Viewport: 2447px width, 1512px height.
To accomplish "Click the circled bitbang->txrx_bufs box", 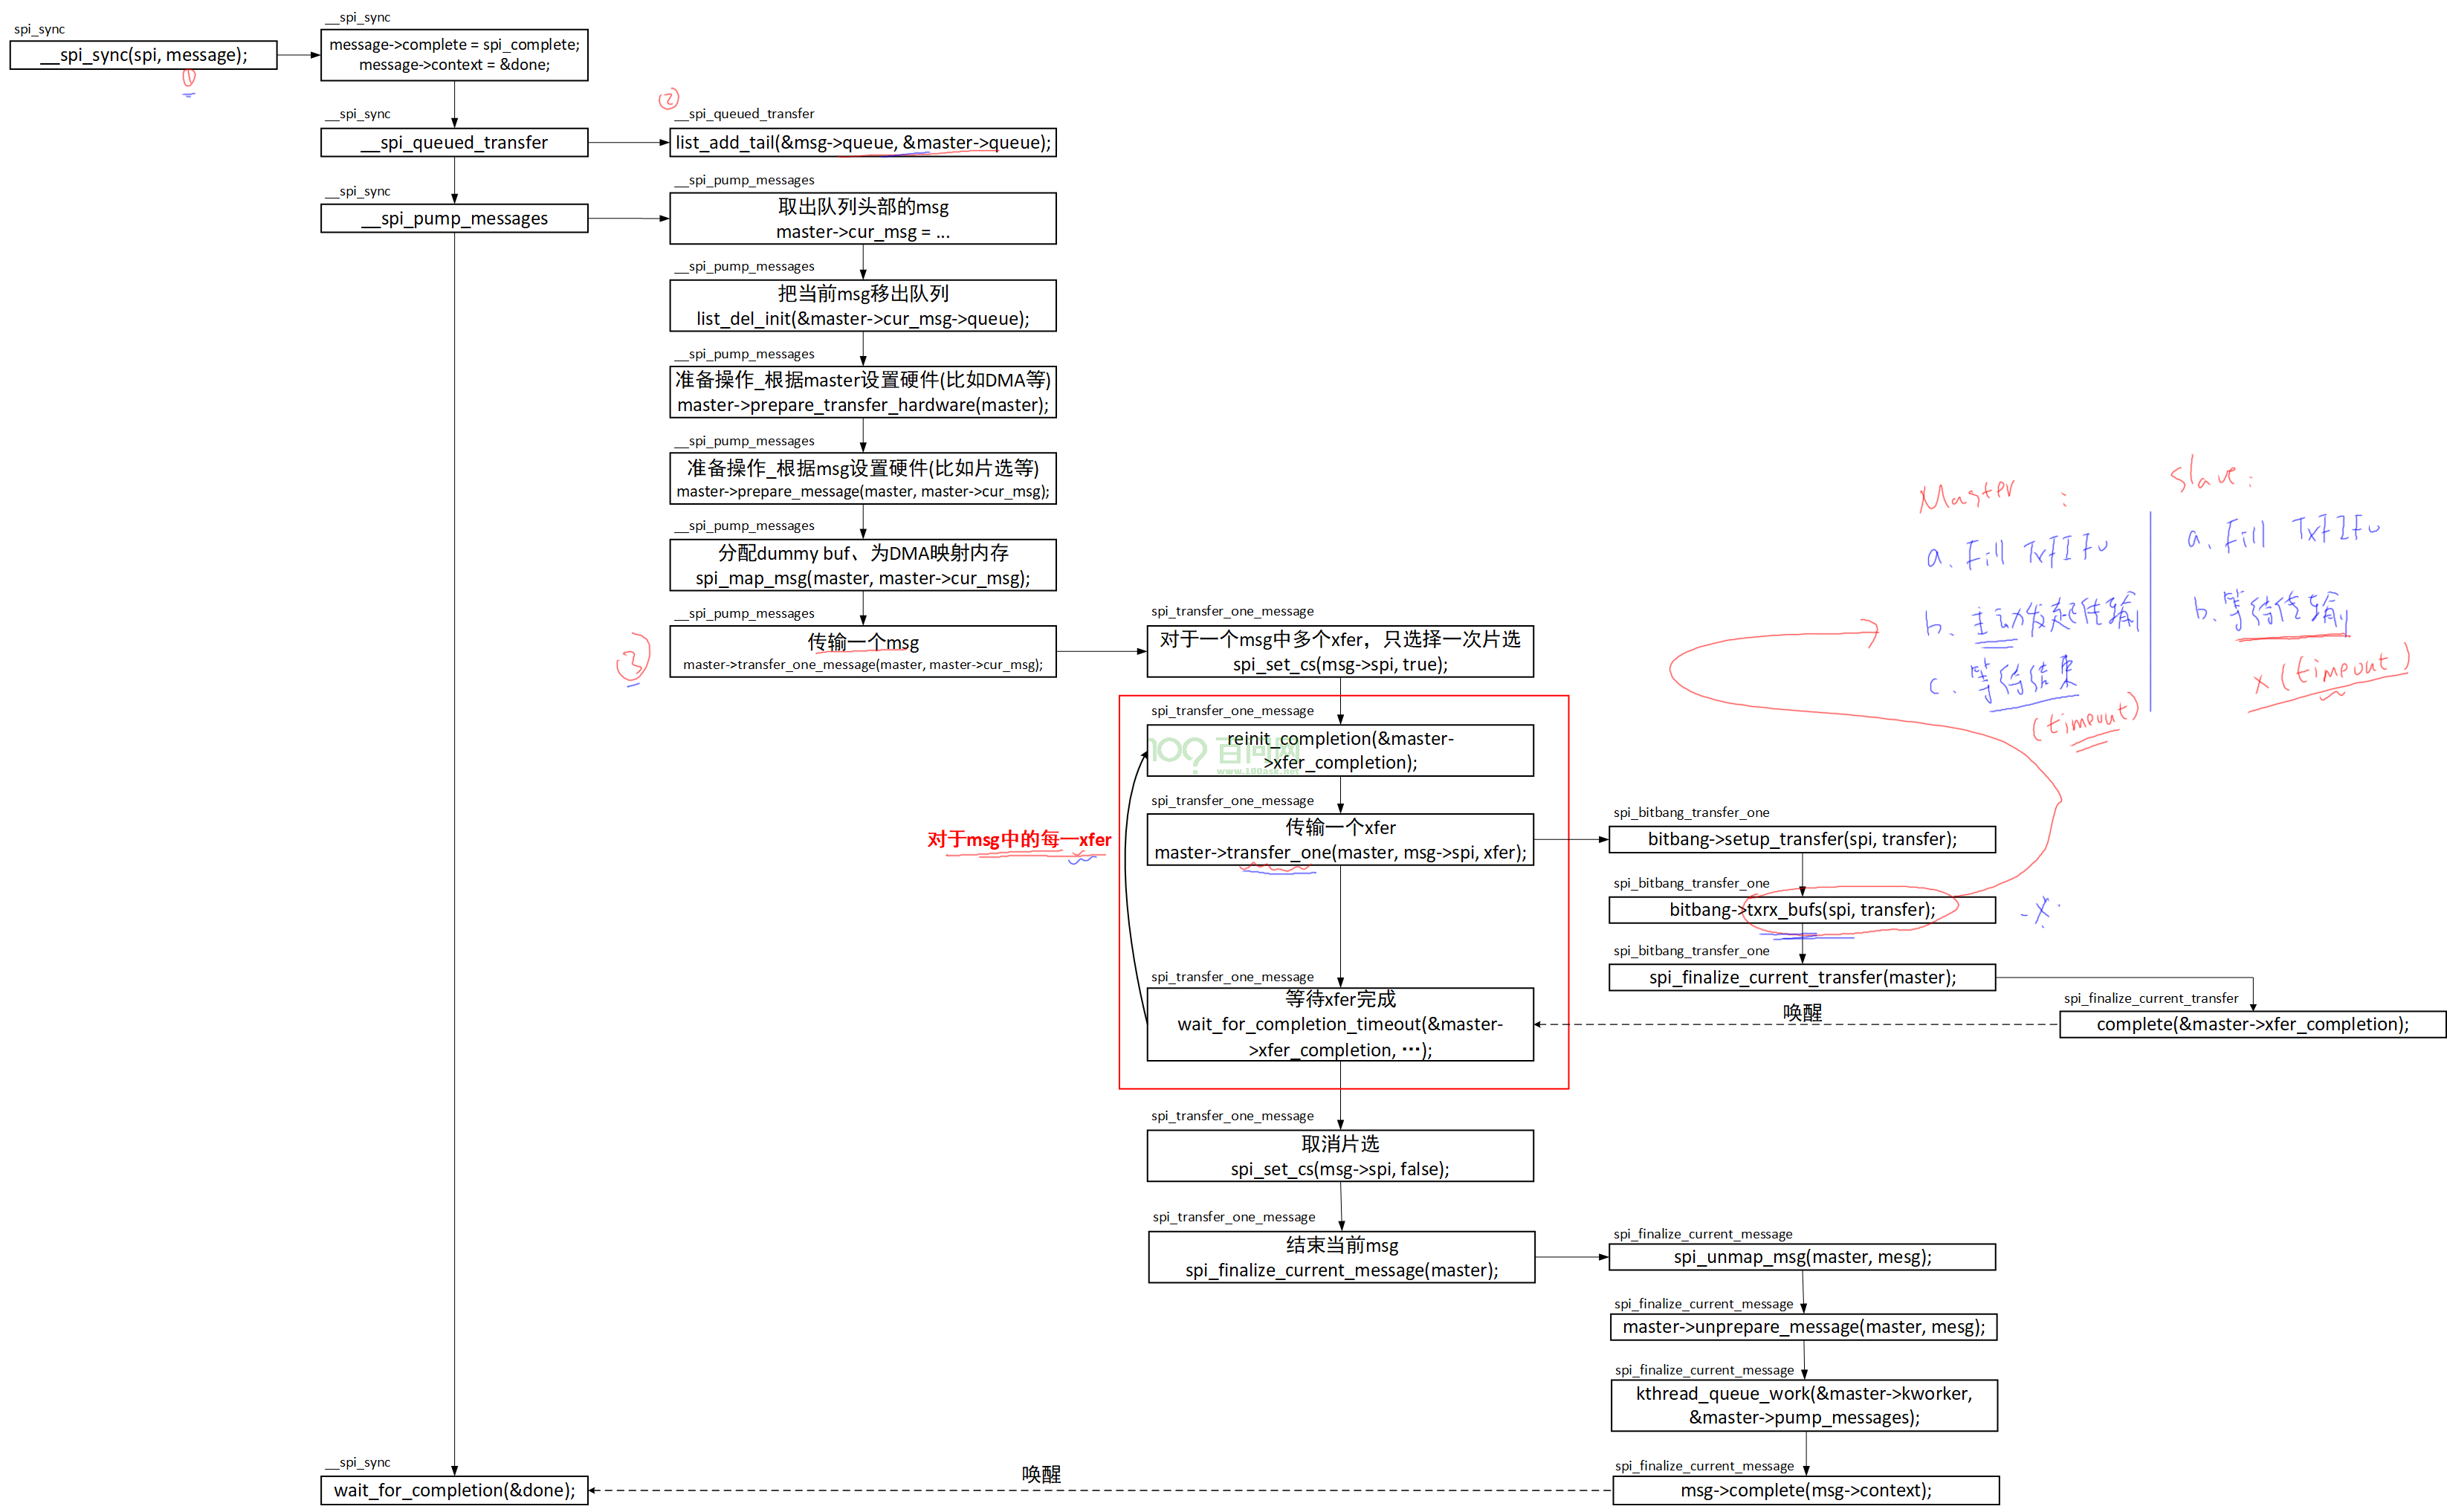I will 1802,910.
